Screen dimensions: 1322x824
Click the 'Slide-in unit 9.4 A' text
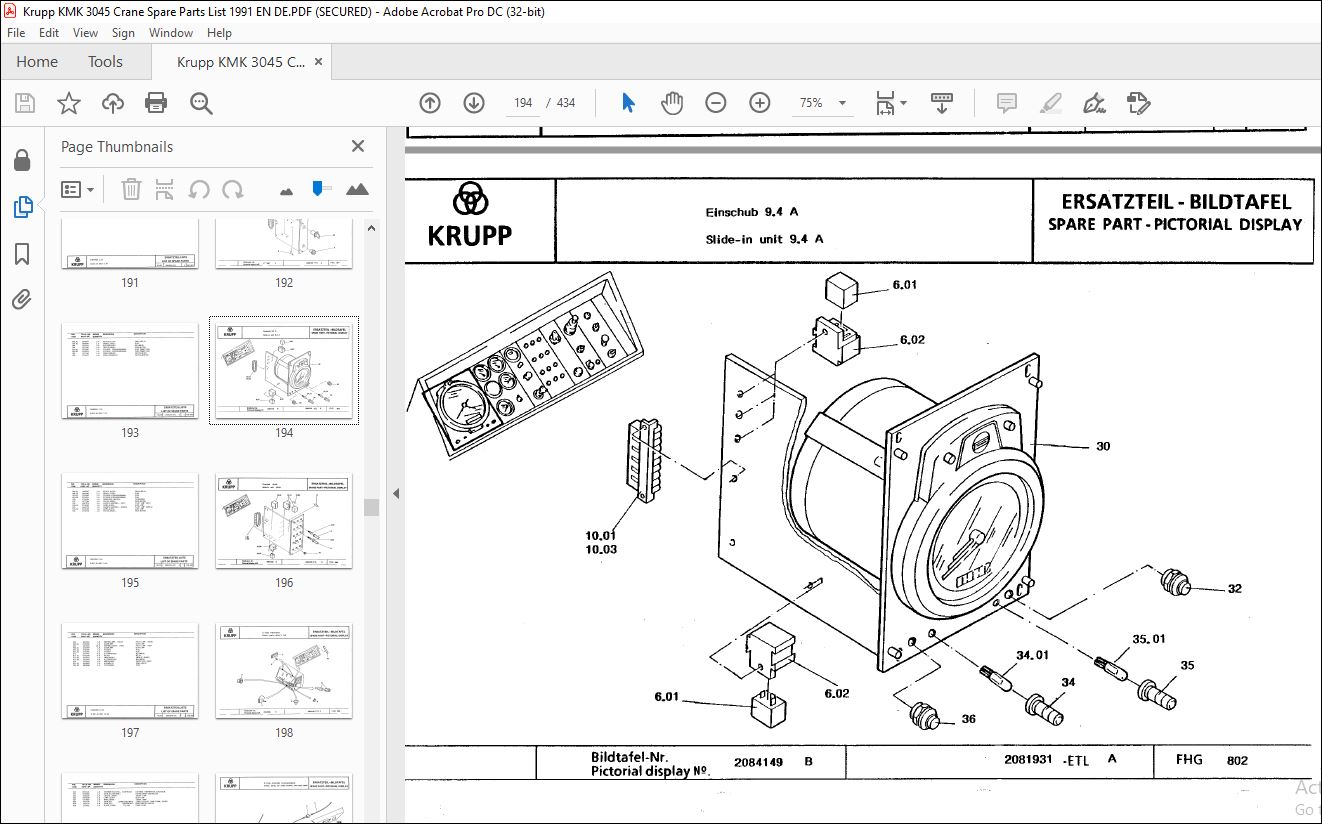pos(764,239)
